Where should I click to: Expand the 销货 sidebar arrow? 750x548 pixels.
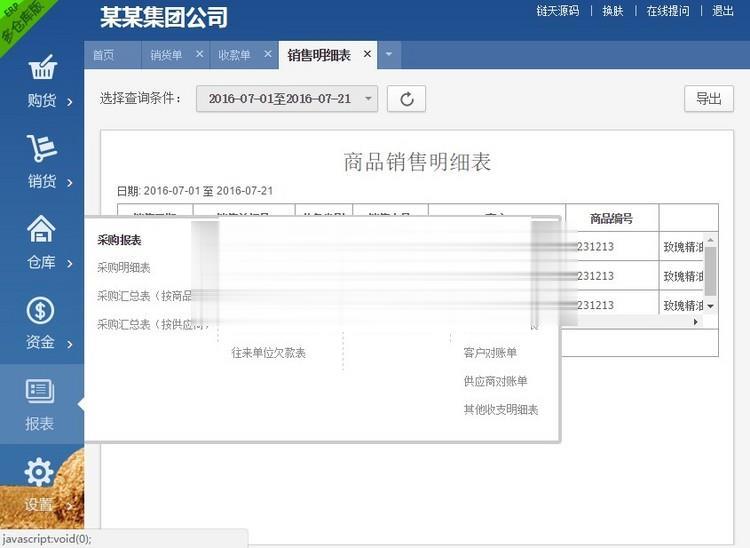click(x=70, y=183)
